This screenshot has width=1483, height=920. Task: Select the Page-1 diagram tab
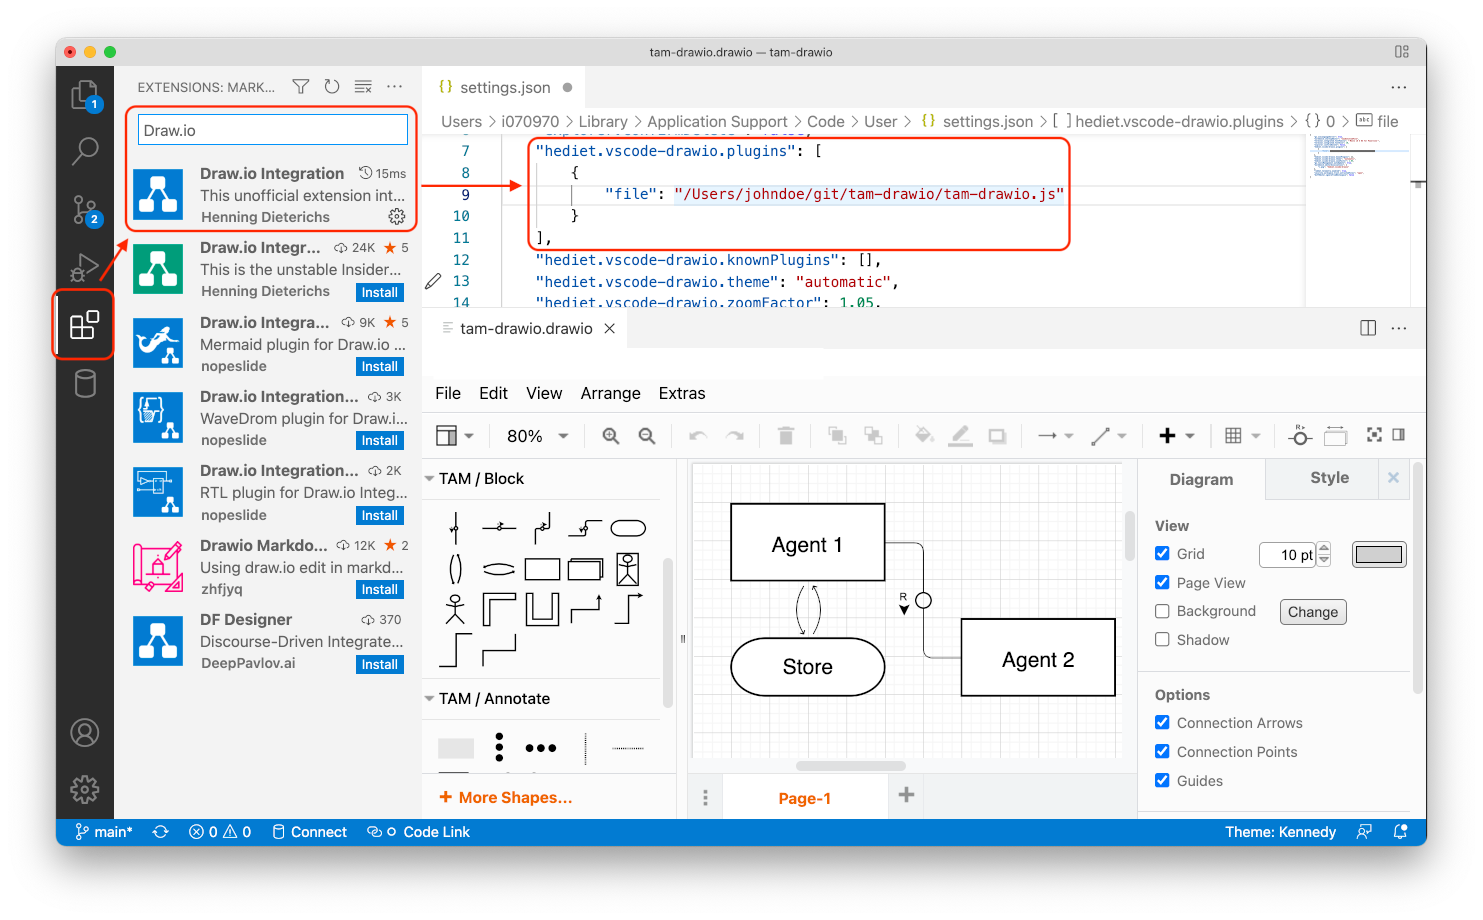(805, 798)
